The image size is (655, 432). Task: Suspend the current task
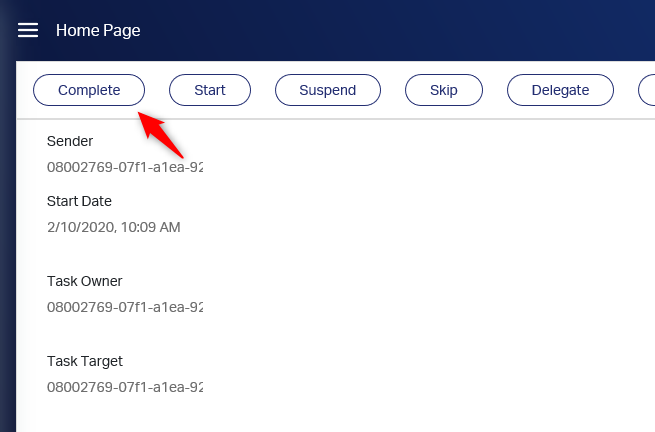click(x=328, y=90)
